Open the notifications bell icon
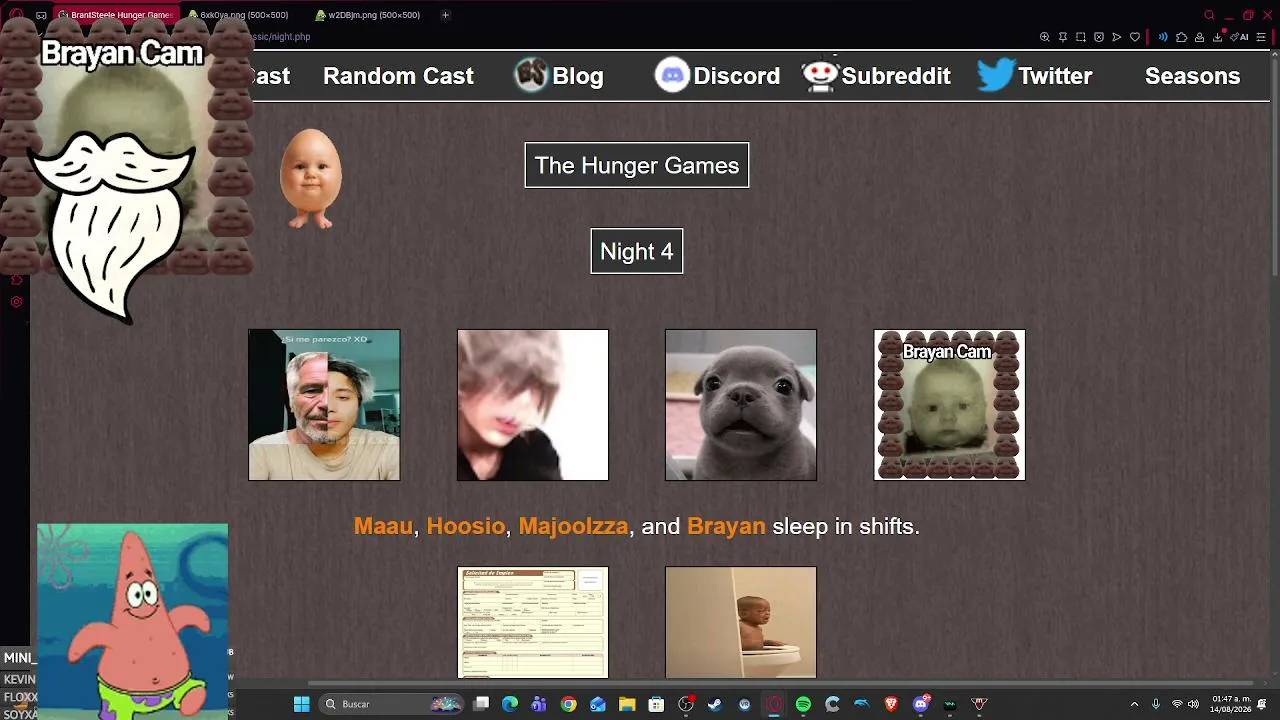 pyautogui.click(x=1262, y=704)
